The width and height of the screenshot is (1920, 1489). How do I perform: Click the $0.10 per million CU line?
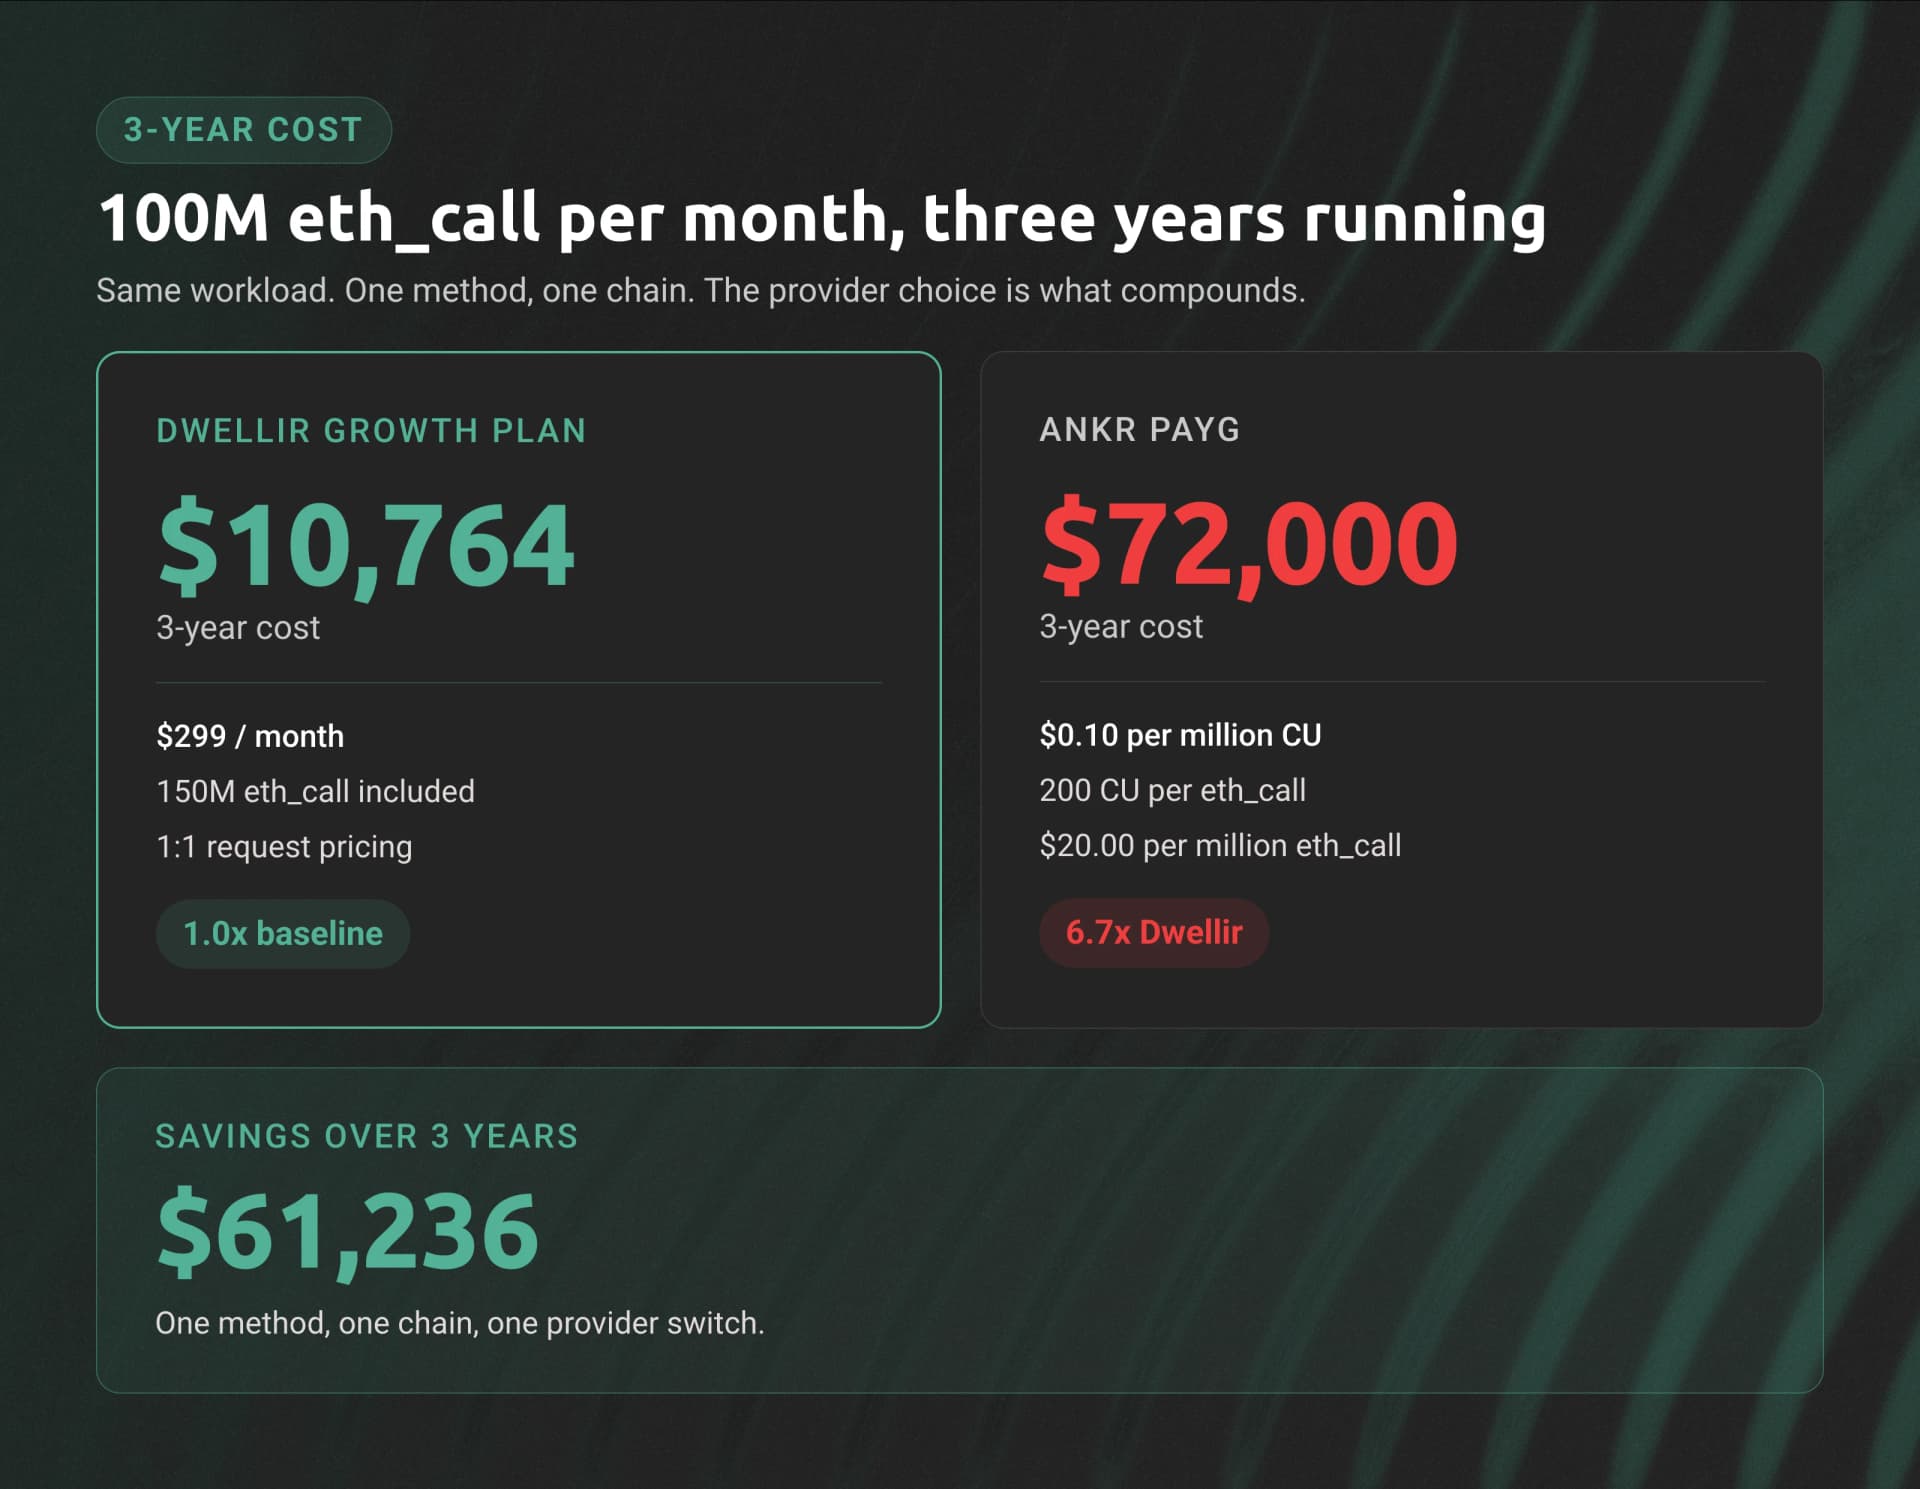(1180, 735)
